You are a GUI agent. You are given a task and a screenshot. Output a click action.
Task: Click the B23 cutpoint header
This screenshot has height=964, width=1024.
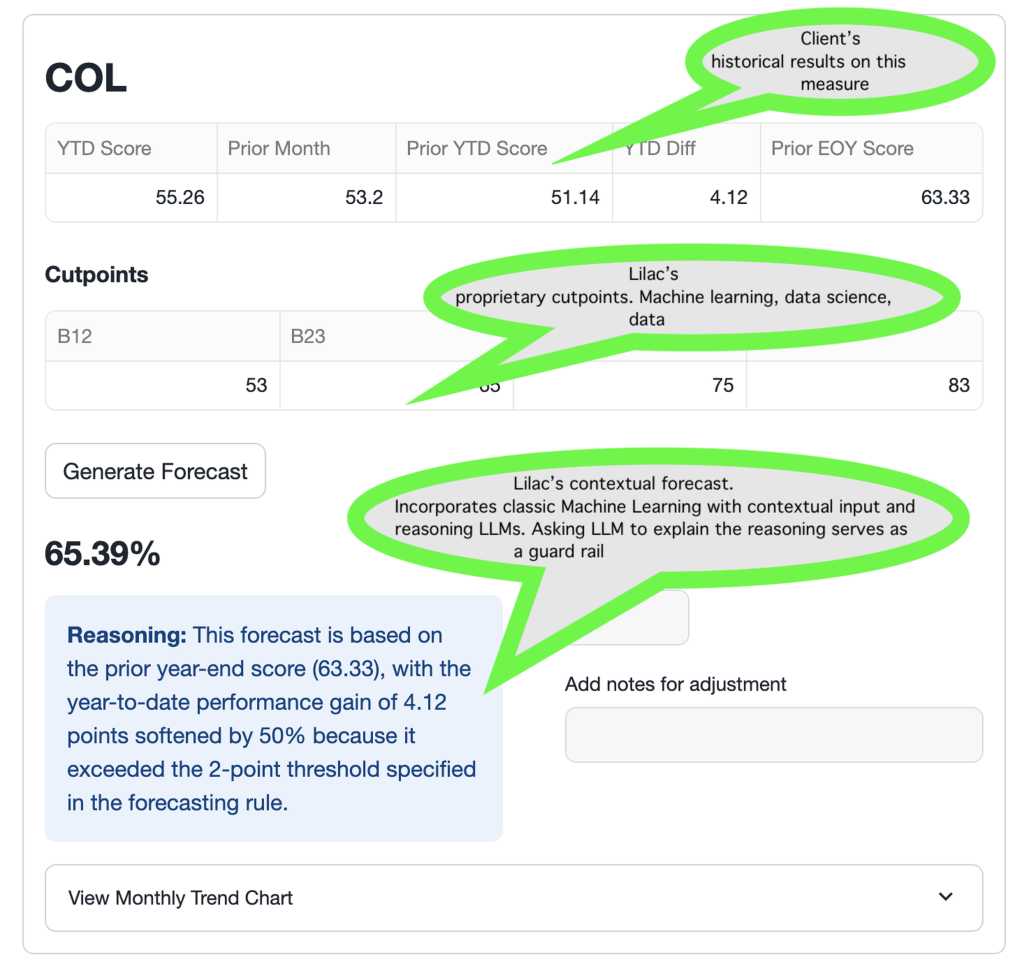tap(308, 336)
